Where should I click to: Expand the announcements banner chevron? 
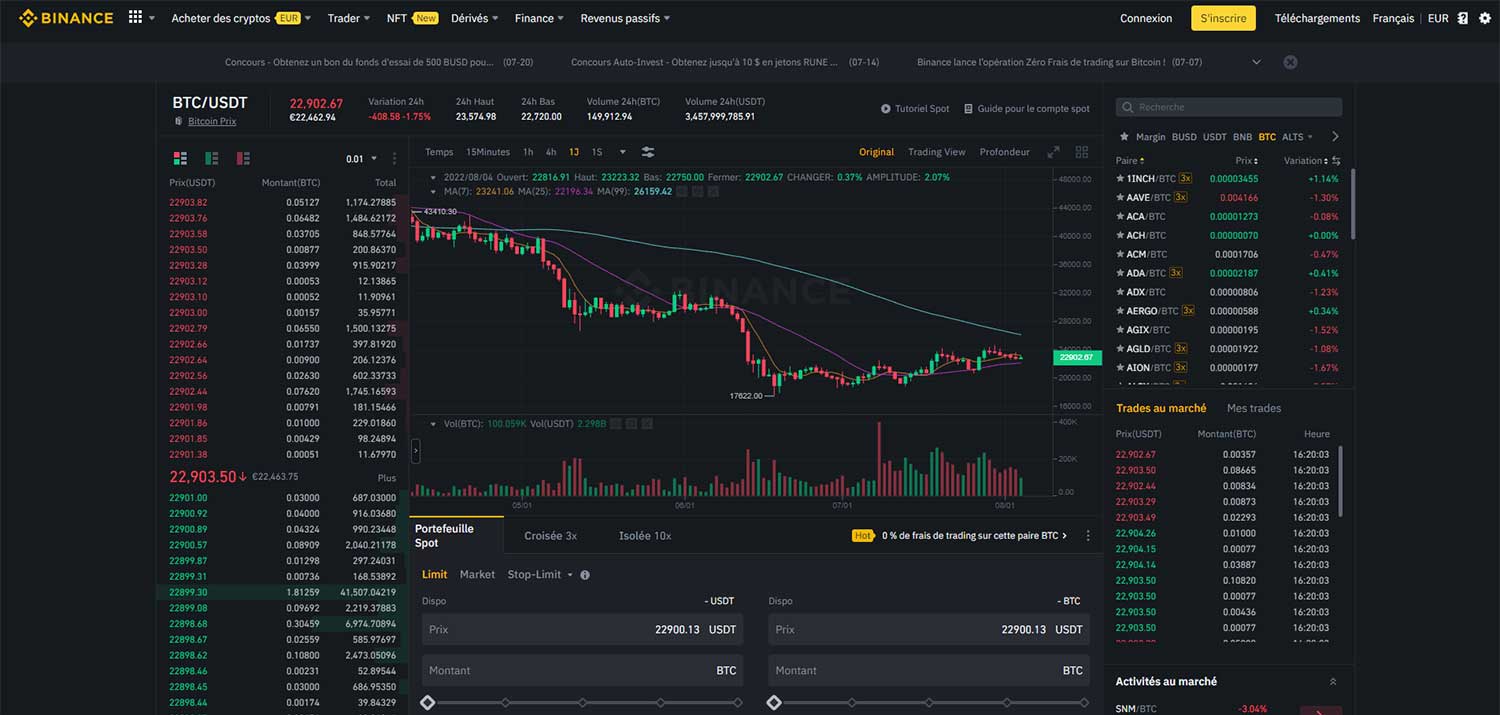point(1257,62)
